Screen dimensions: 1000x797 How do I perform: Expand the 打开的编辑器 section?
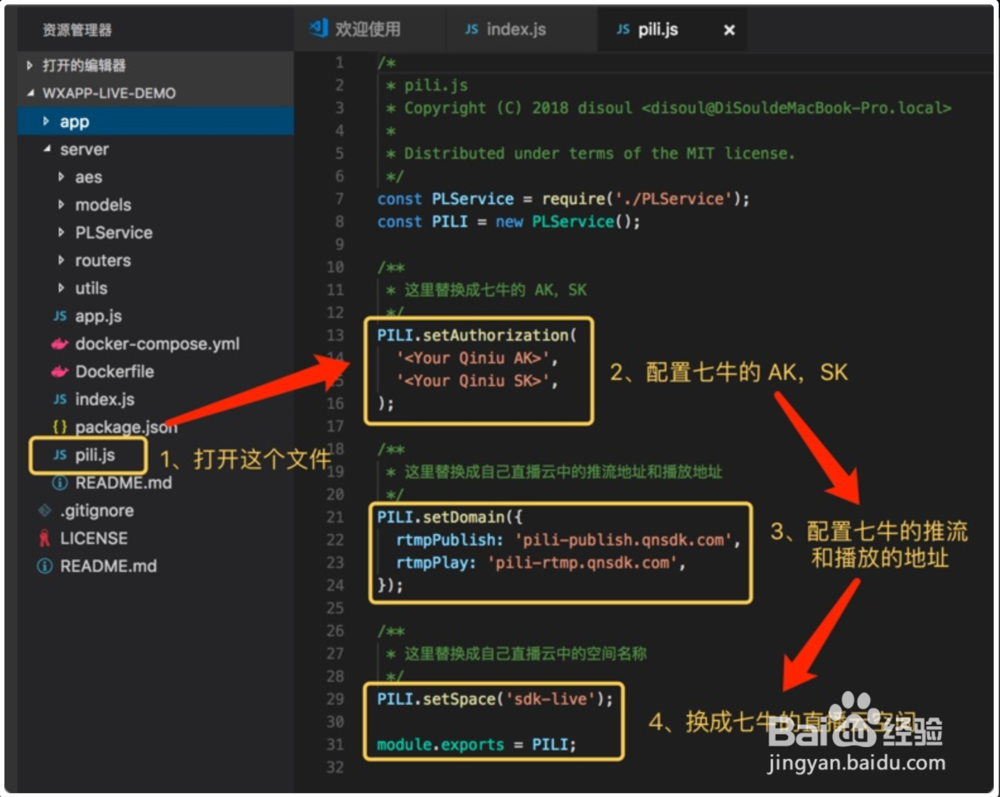coord(29,65)
